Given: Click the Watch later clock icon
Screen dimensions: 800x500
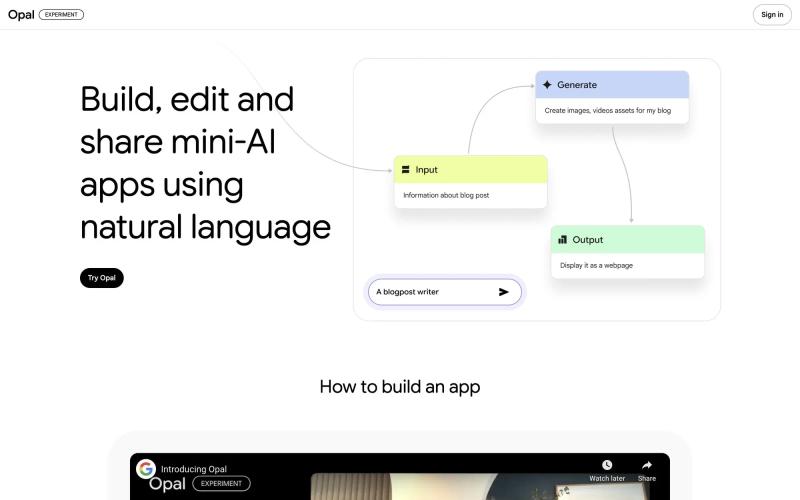Looking at the screenshot, I should (x=607, y=465).
